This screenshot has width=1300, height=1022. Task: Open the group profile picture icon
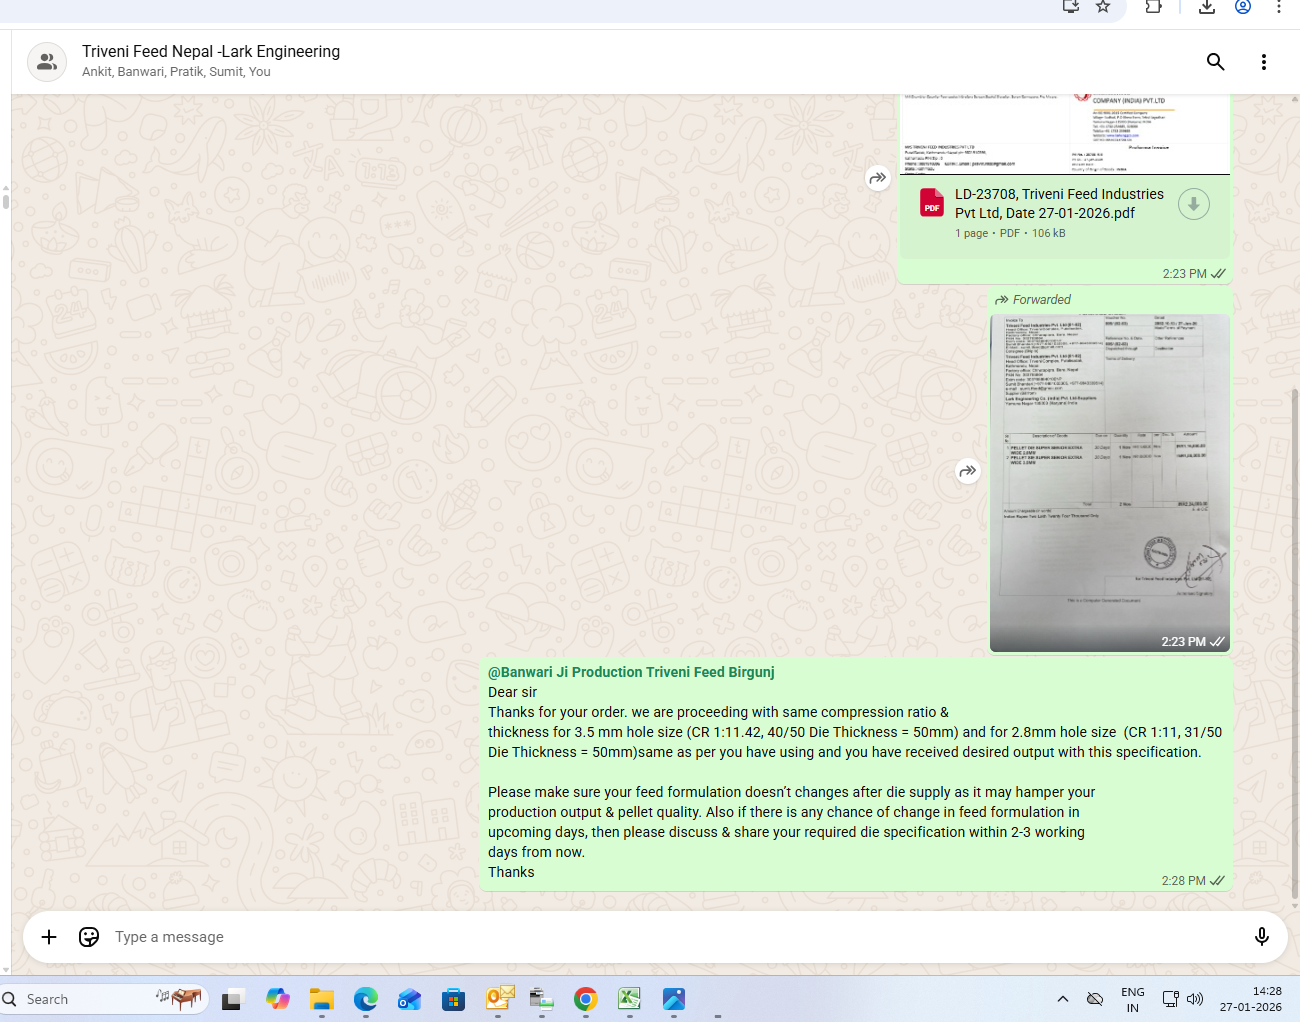(47, 62)
